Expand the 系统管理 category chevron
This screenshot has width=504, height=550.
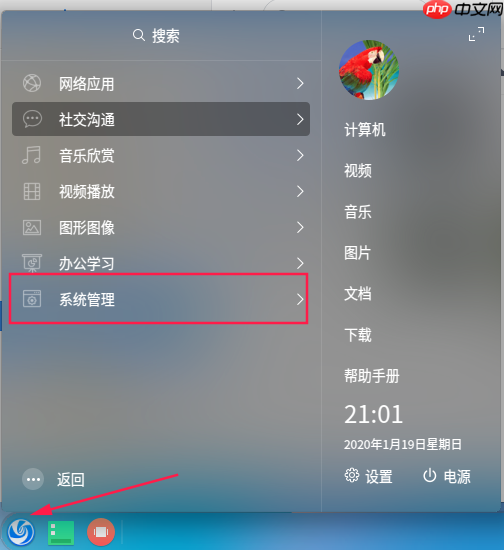300,299
